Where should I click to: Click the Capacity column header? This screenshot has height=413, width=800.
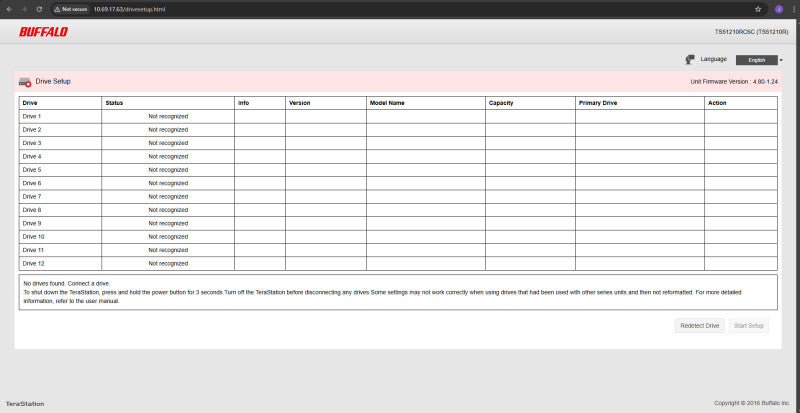click(x=530, y=103)
